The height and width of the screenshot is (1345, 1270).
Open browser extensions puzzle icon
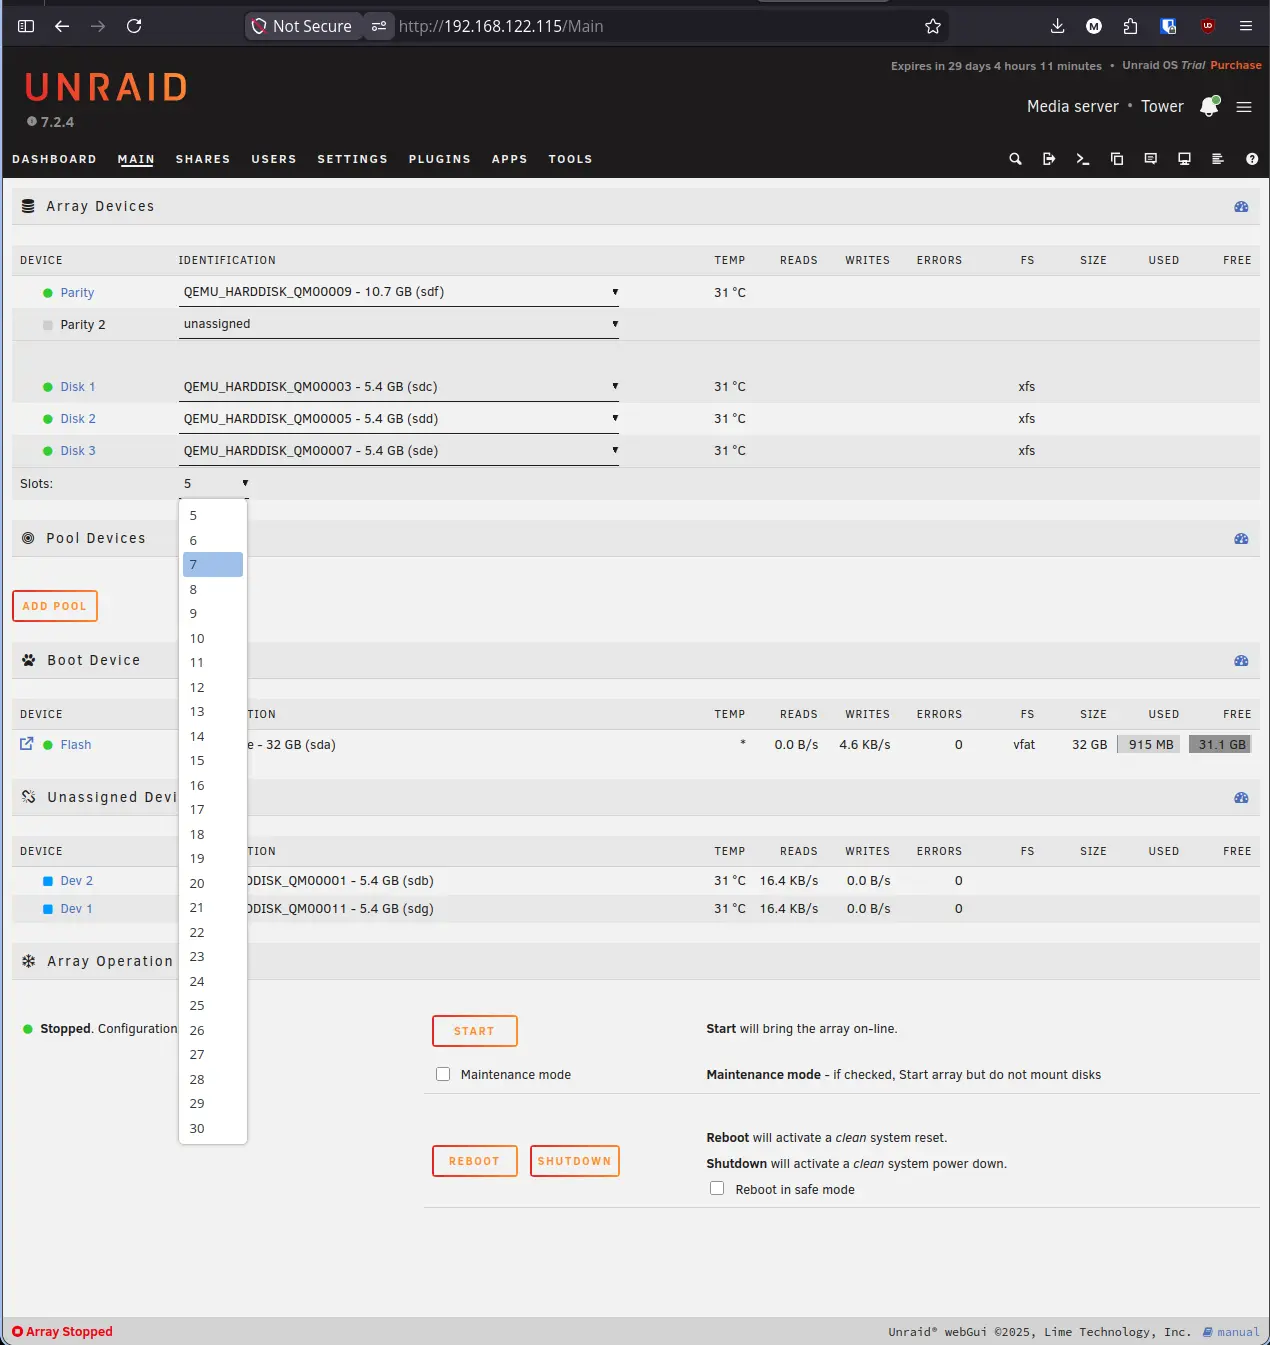click(1130, 26)
